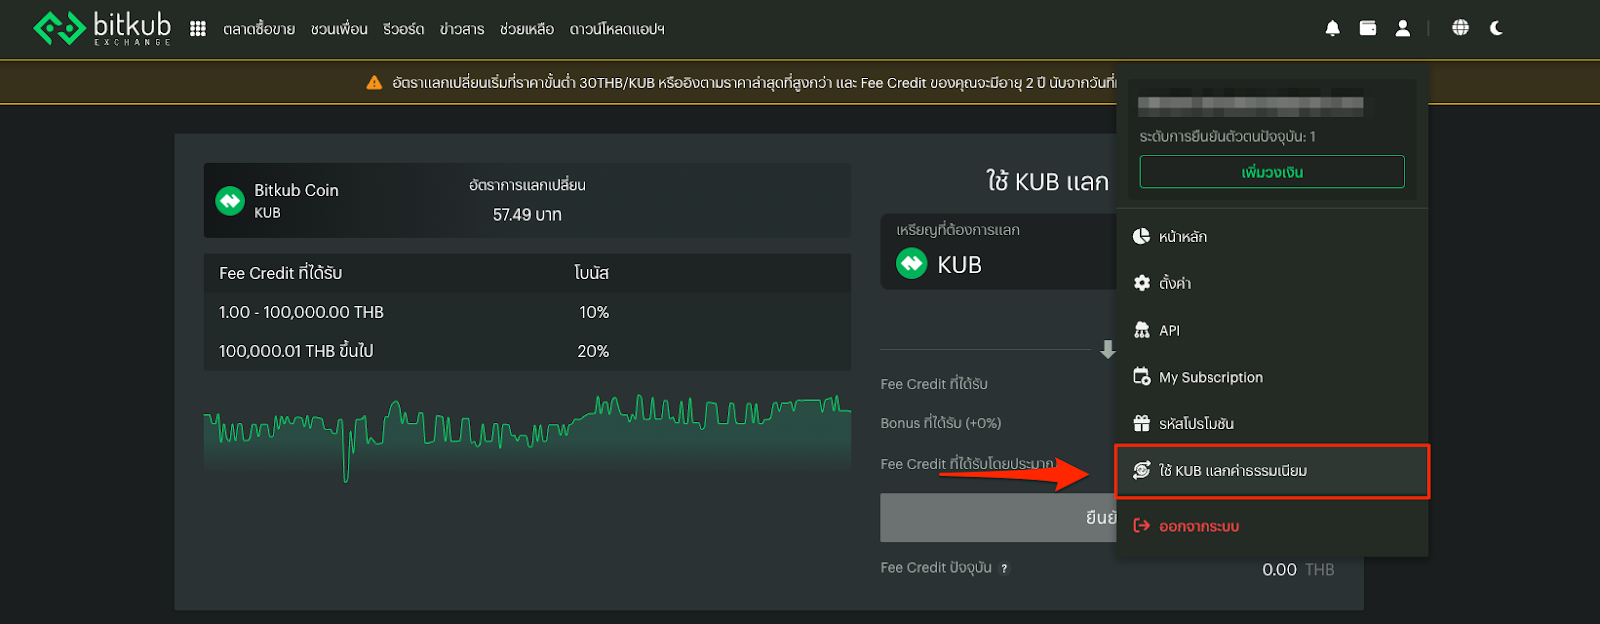Click the โบนัส column header
The width and height of the screenshot is (1600, 624).
click(592, 273)
